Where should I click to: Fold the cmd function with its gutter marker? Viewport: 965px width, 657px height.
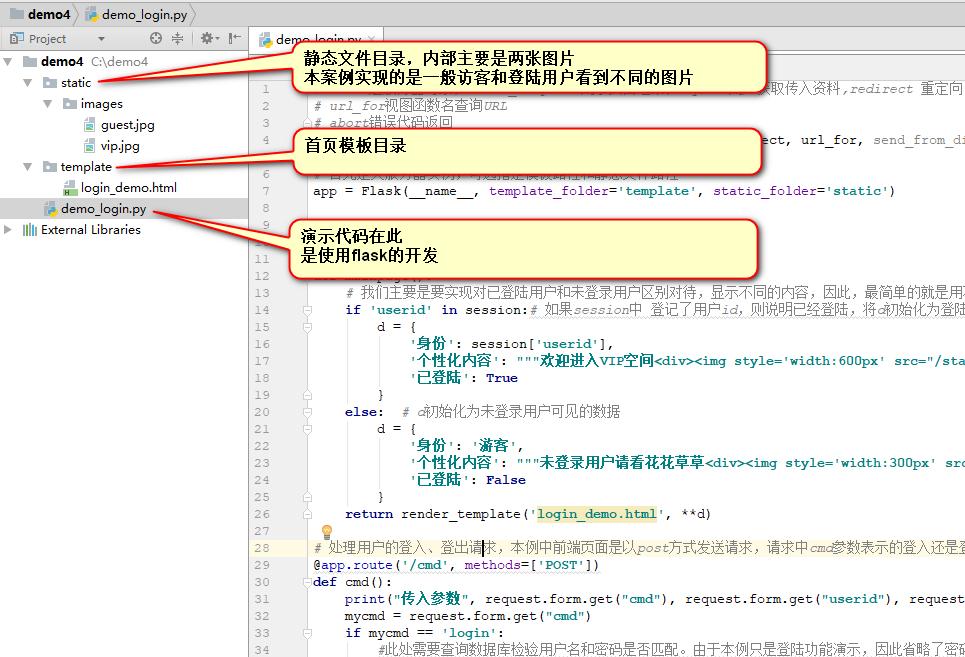click(308, 582)
